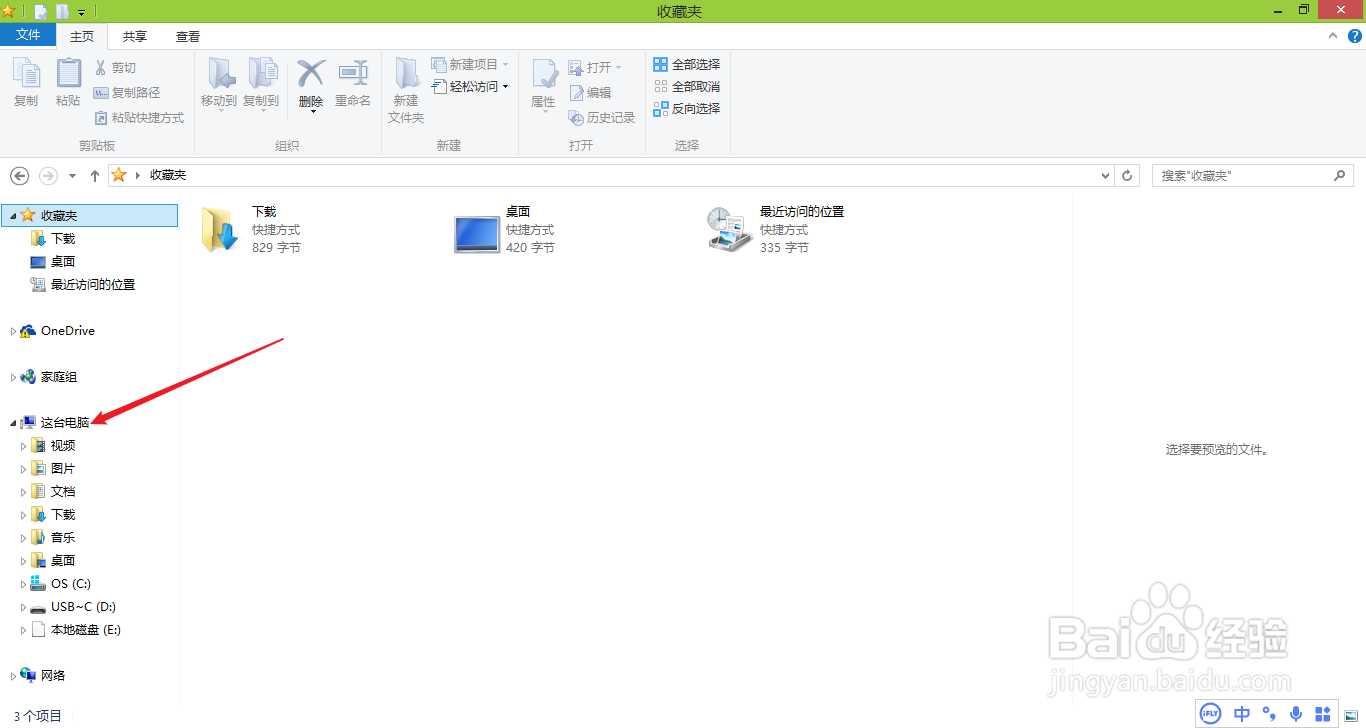The image size is (1366, 728).
Task: Open the address bar history dropdown
Action: [x=1105, y=175]
